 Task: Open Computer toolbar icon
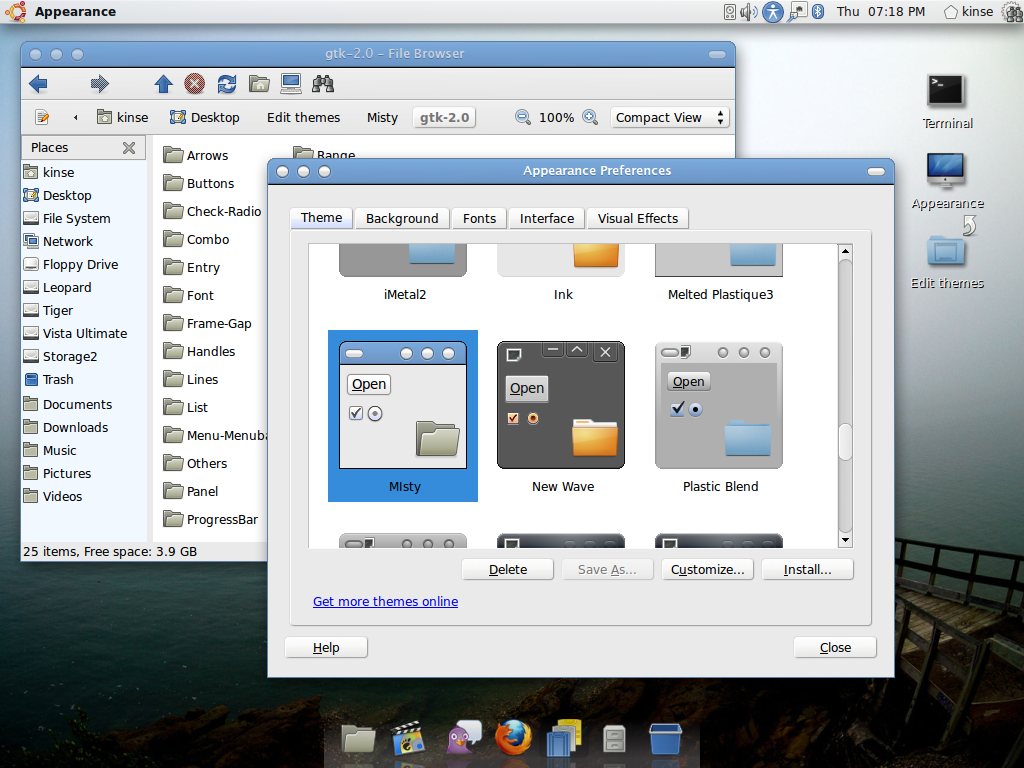click(x=291, y=84)
